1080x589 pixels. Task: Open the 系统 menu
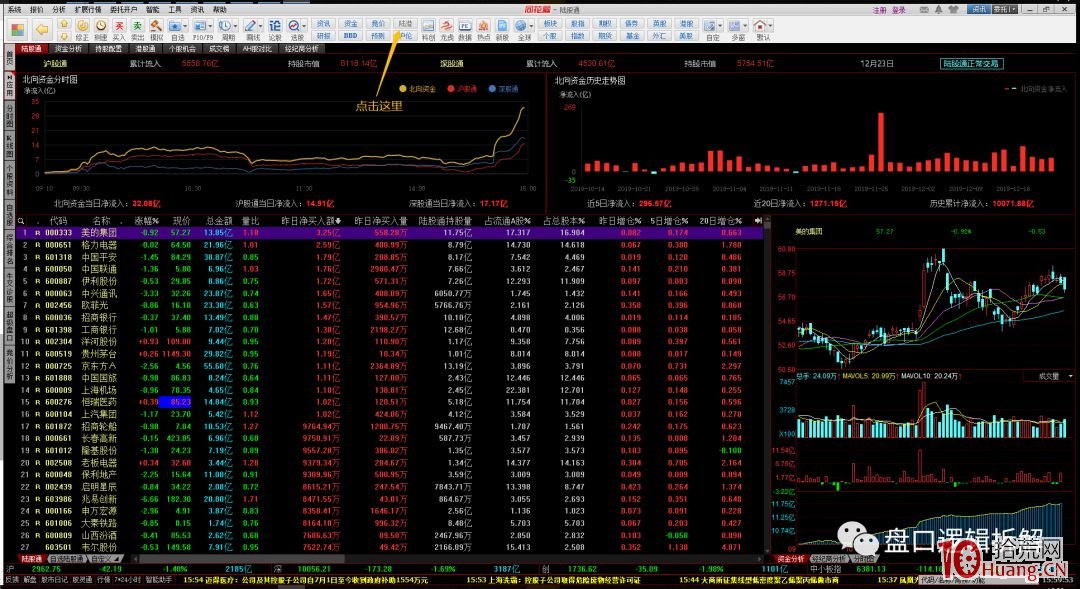pyautogui.click(x=14, y=10)
